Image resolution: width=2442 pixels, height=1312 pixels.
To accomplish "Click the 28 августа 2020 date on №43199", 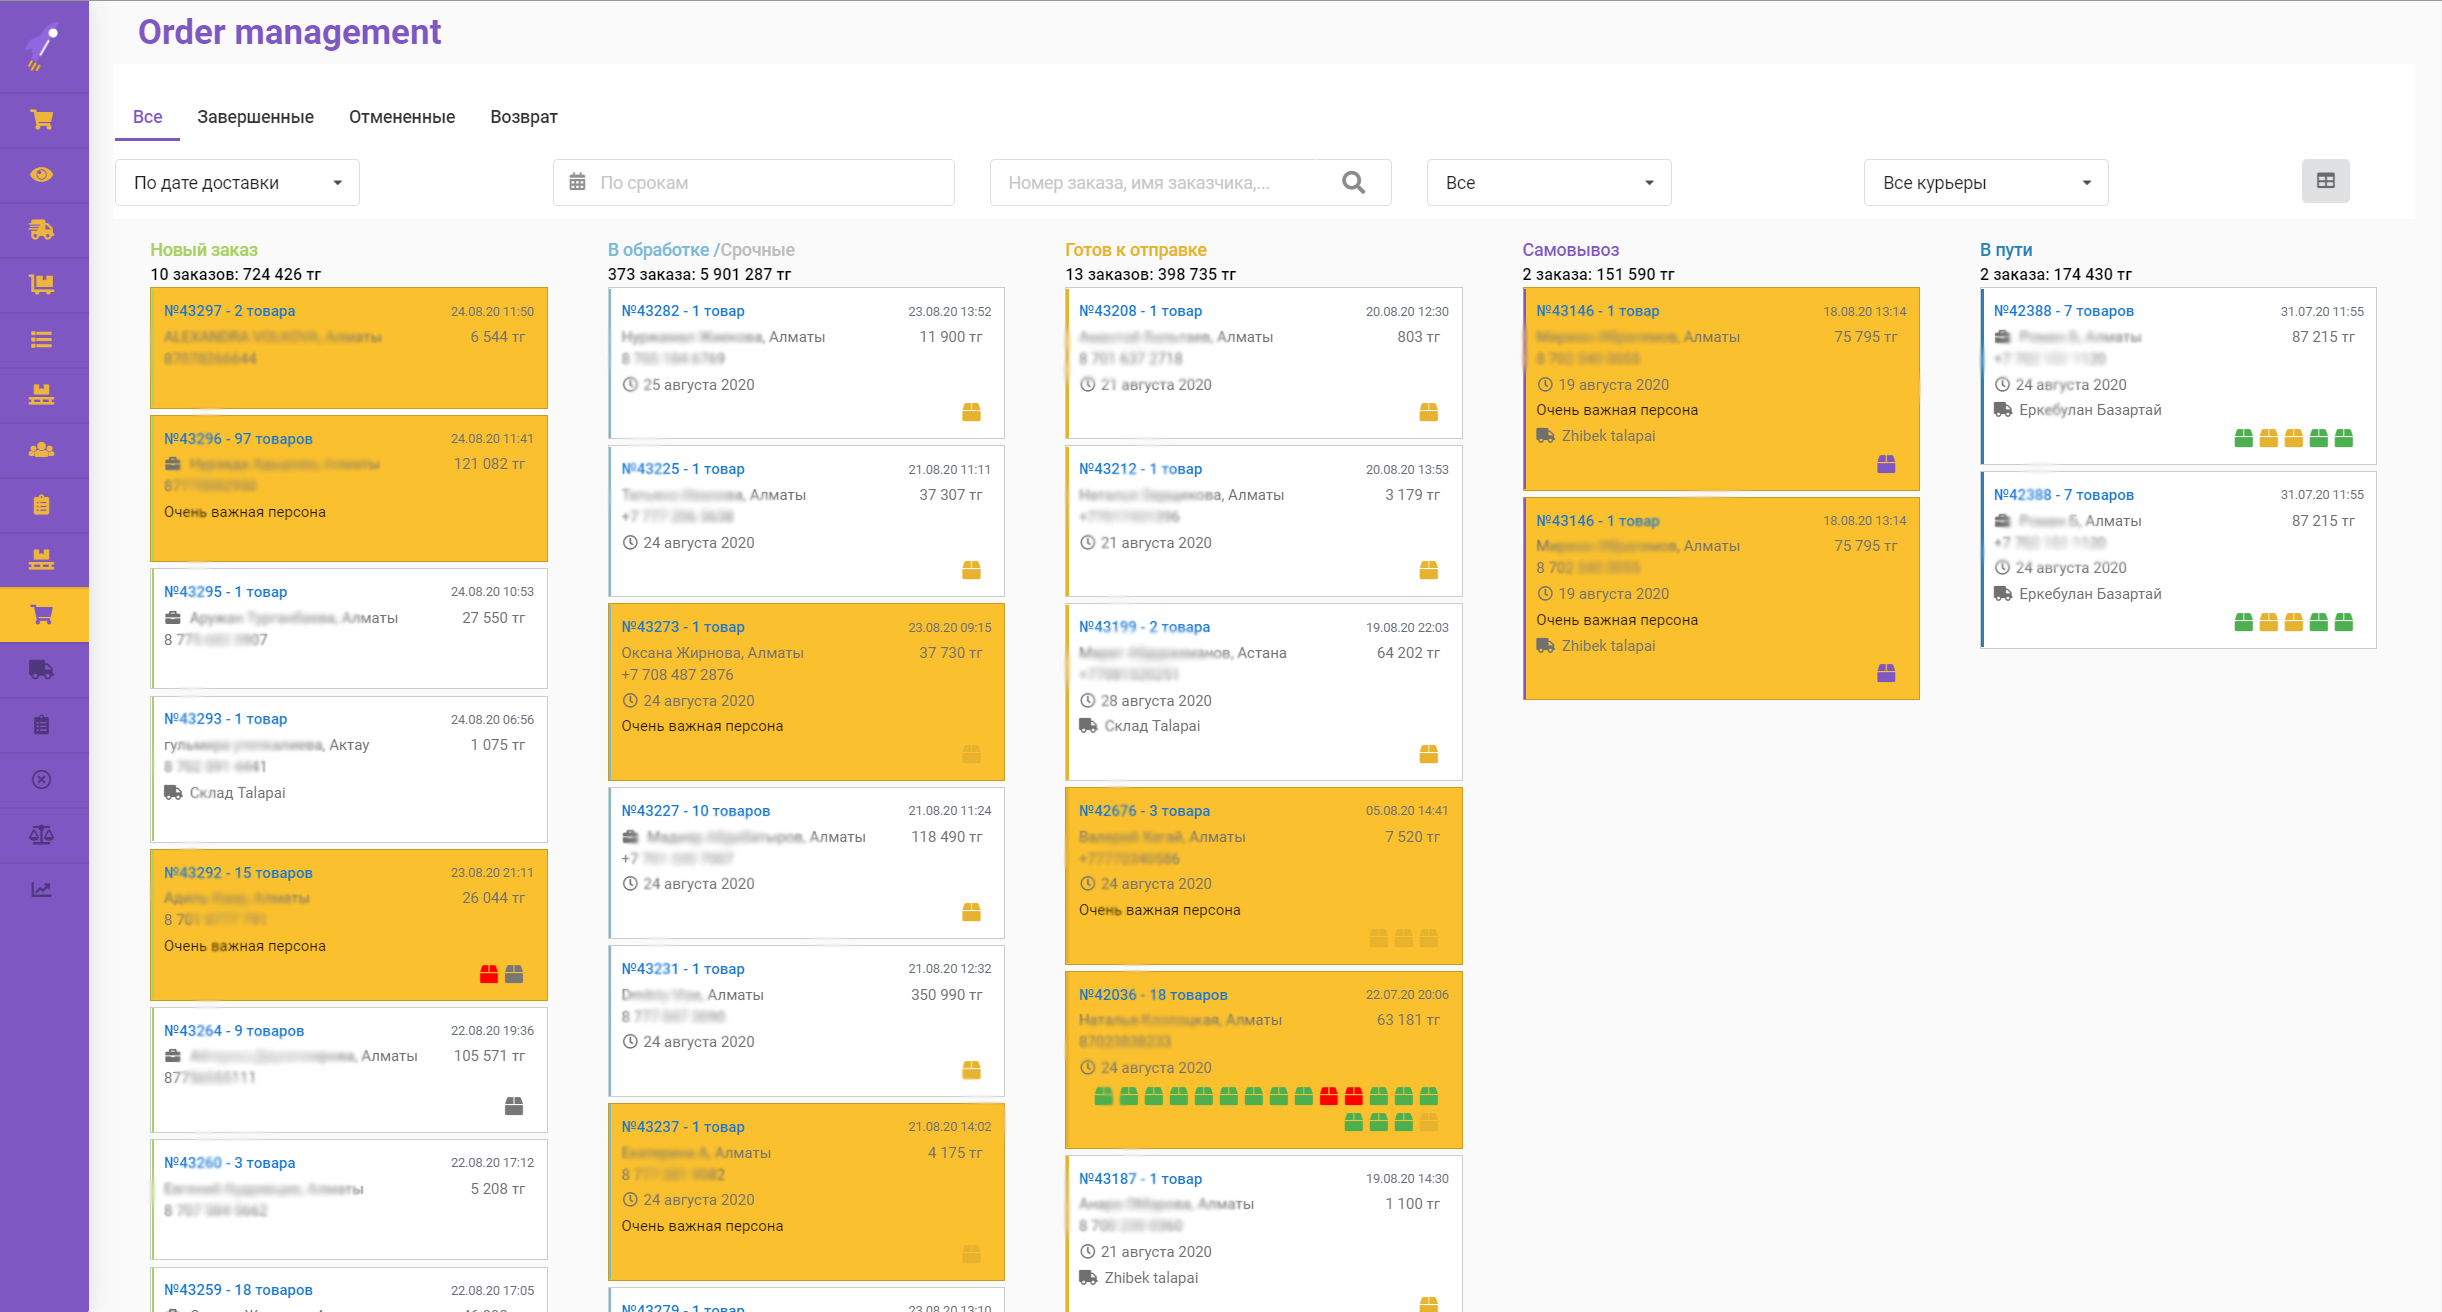I will pyautogui.click(x=1156, y=701).
